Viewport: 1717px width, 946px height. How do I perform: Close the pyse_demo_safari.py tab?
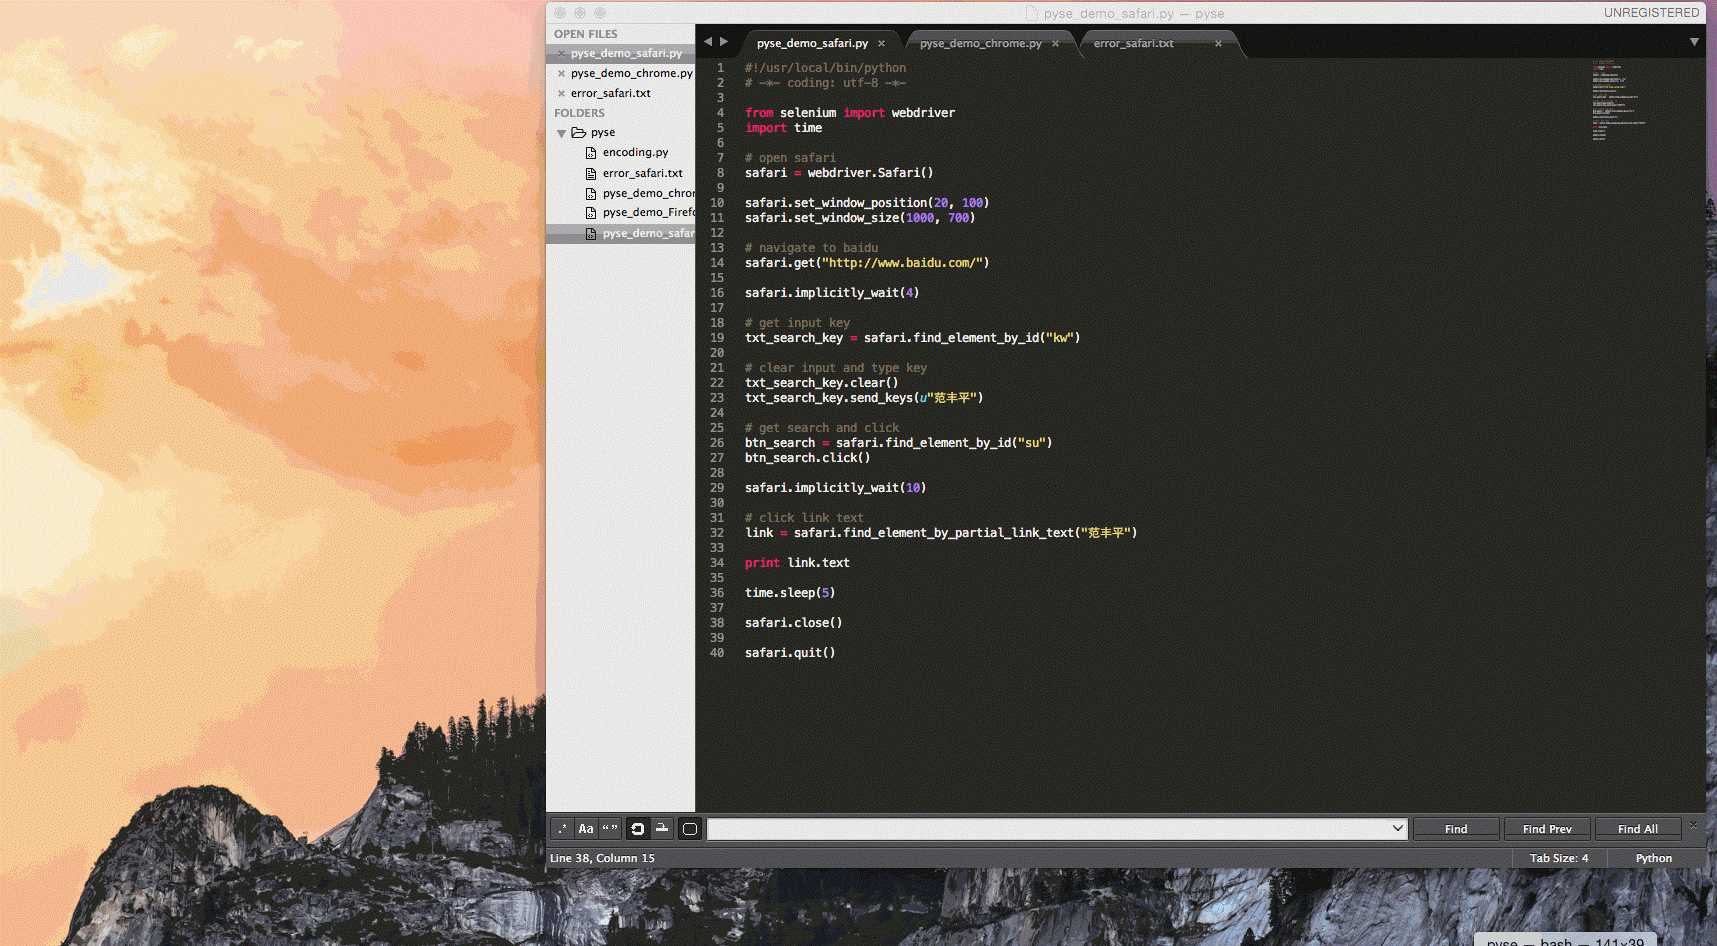(x=881, y=44)
